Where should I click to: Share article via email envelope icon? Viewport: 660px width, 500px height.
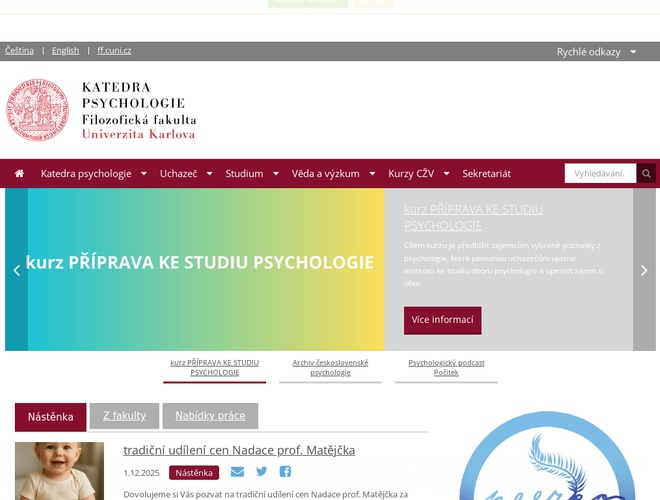point(237,472)
